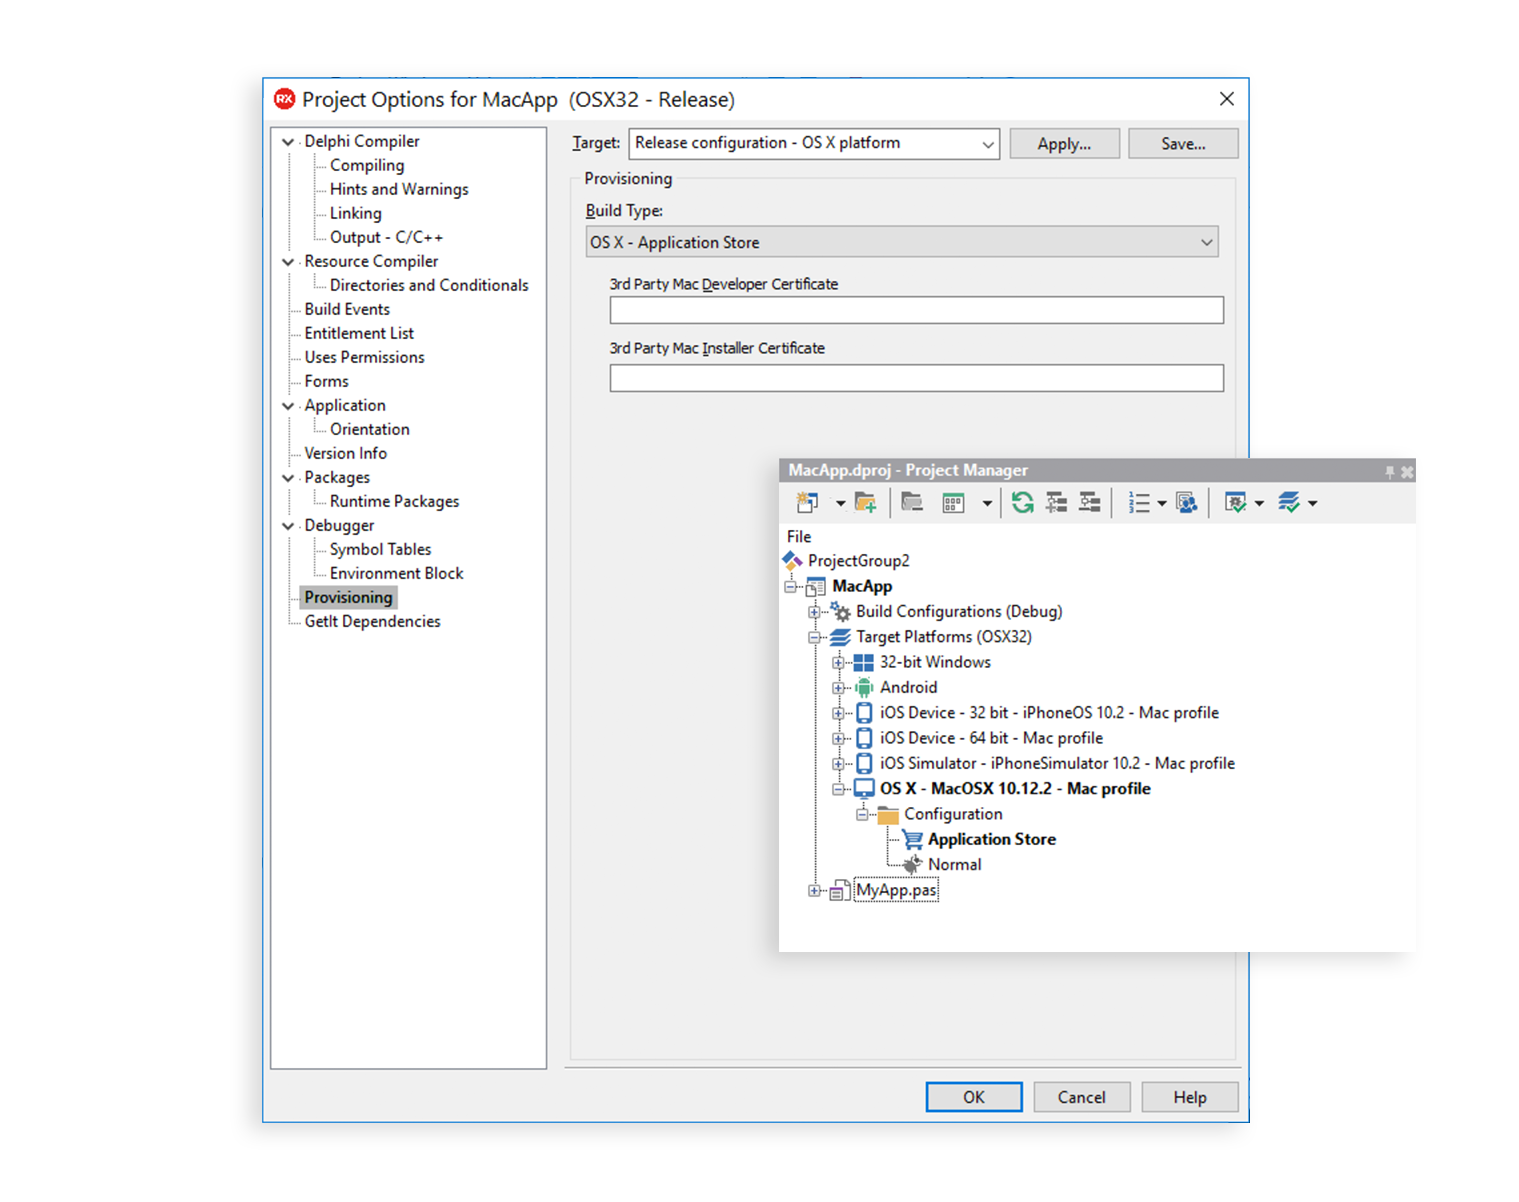The image size is (1519, 1202).
Task: Open dropdown arrow next to target platform icon
Action: coord(1313,504)
